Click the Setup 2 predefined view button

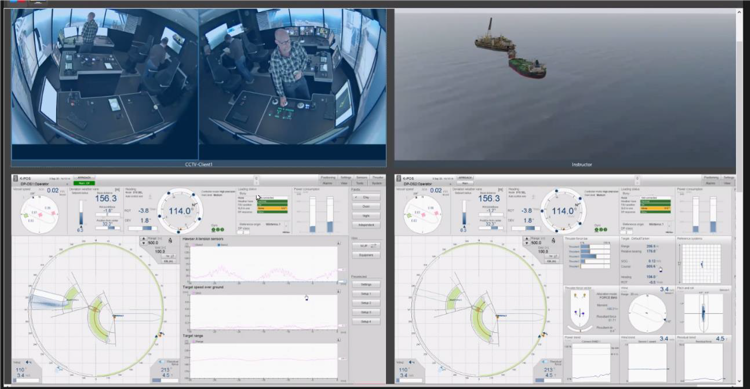click(x=366, y=303)
